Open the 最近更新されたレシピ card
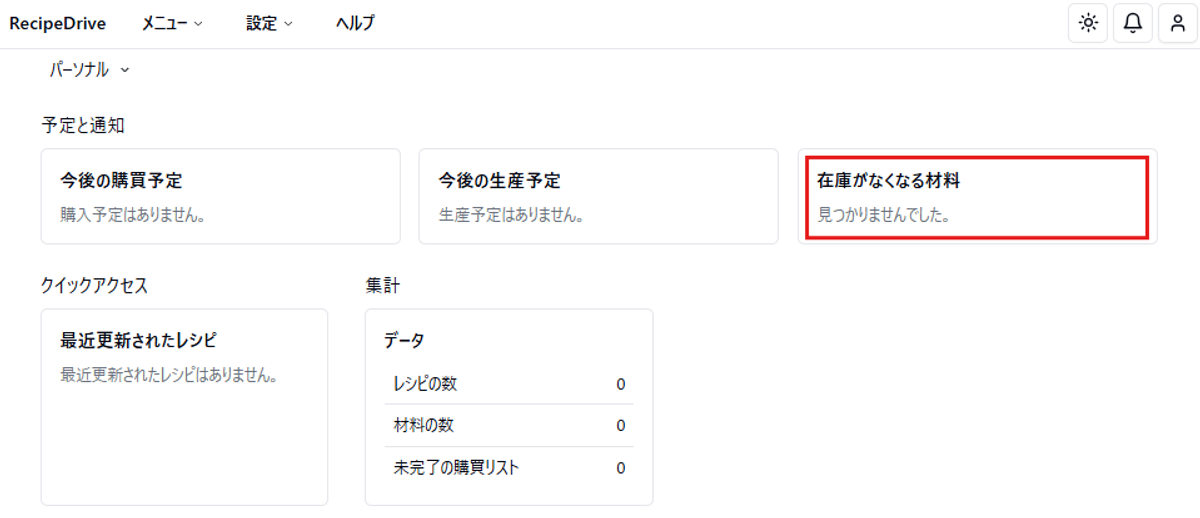Image resolution: width=1200 pixels, height=518 pixels. 184,407
